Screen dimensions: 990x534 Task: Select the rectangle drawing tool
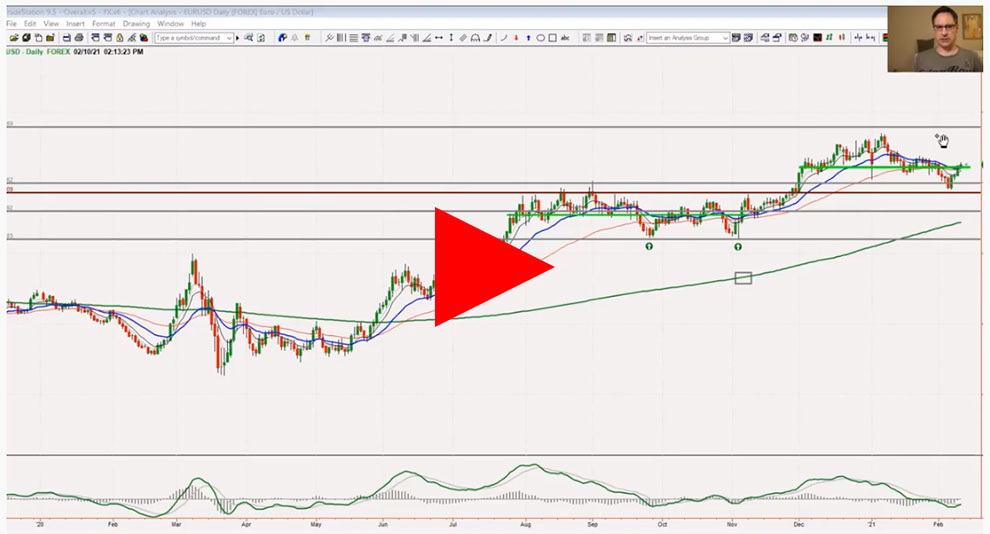point(552,38)
